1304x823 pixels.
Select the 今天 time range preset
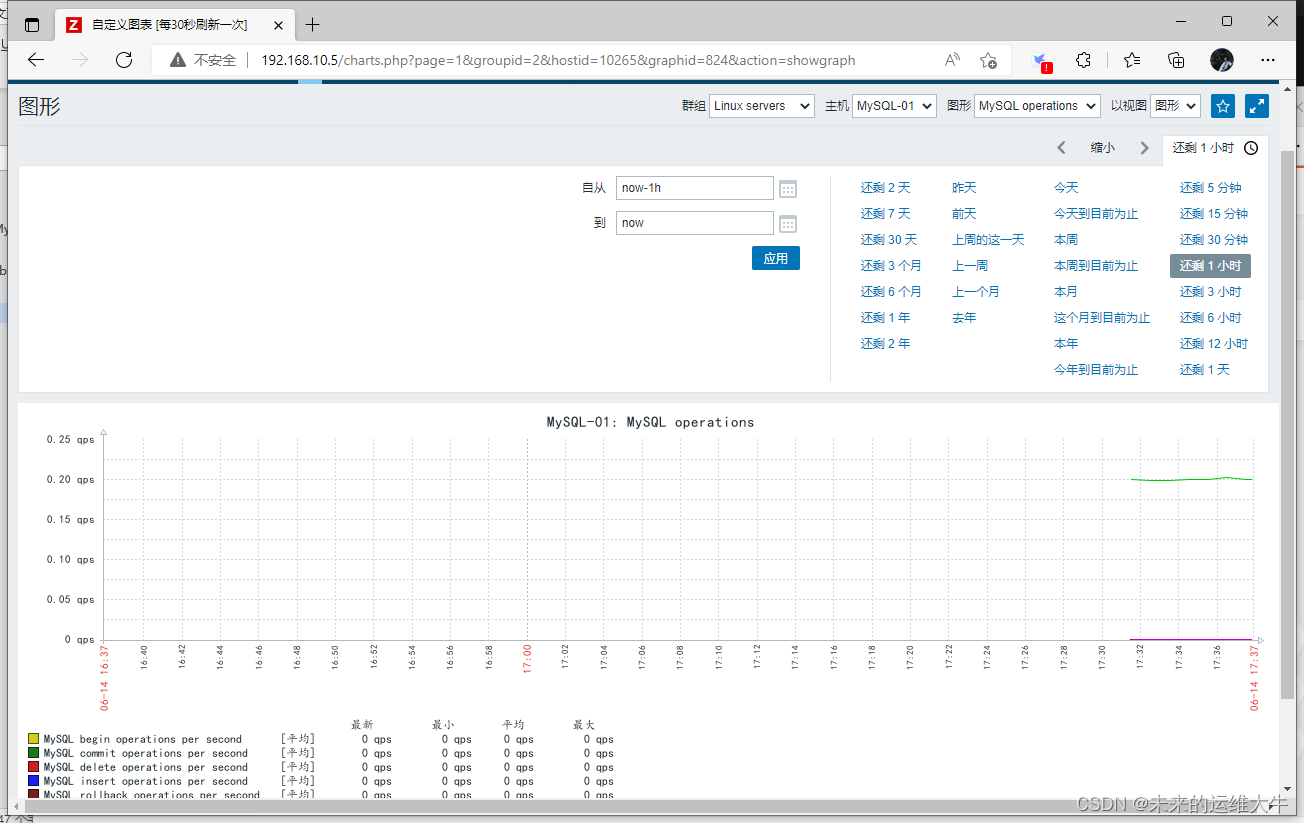[x=1066, y=187]
